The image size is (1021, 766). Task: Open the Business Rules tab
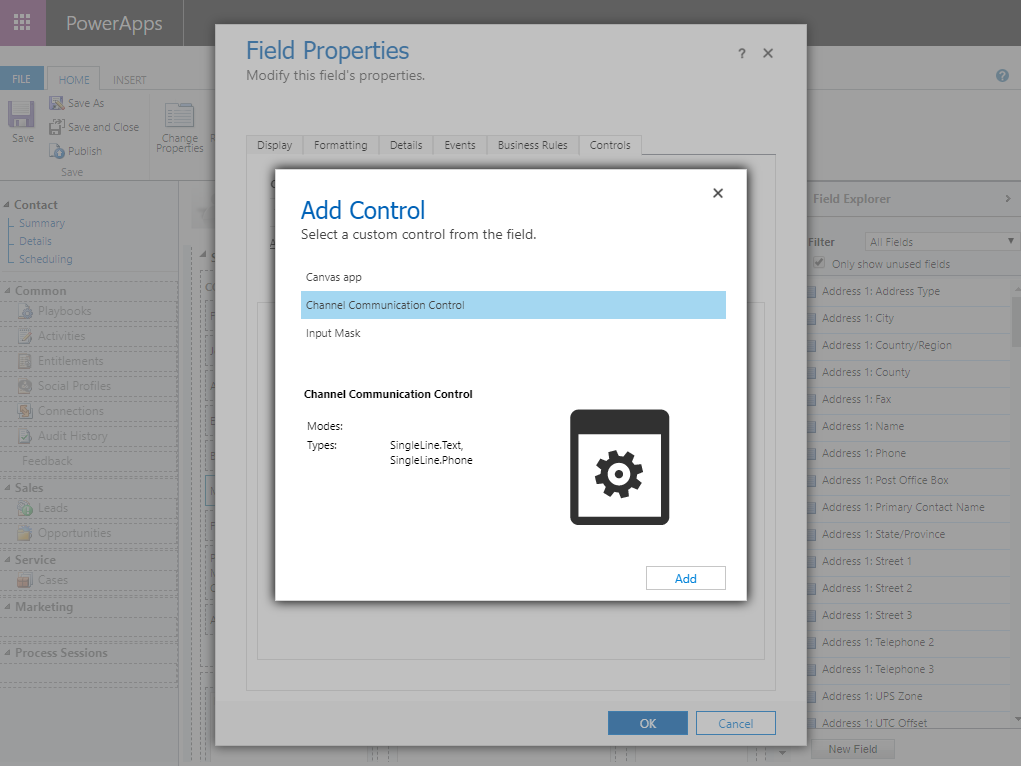pyautogui.click(x=533, y=145)
